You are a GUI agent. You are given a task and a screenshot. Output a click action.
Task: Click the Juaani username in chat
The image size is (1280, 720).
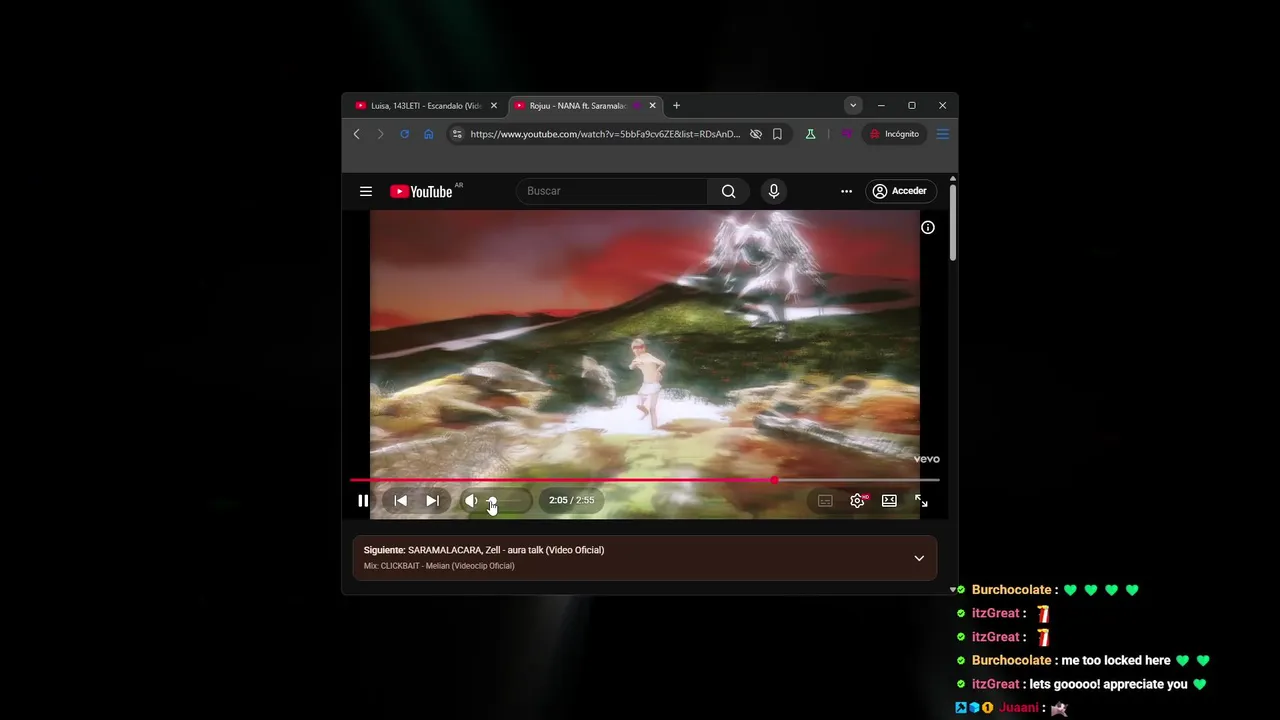pyautogui.click(x=1017, y=708)
